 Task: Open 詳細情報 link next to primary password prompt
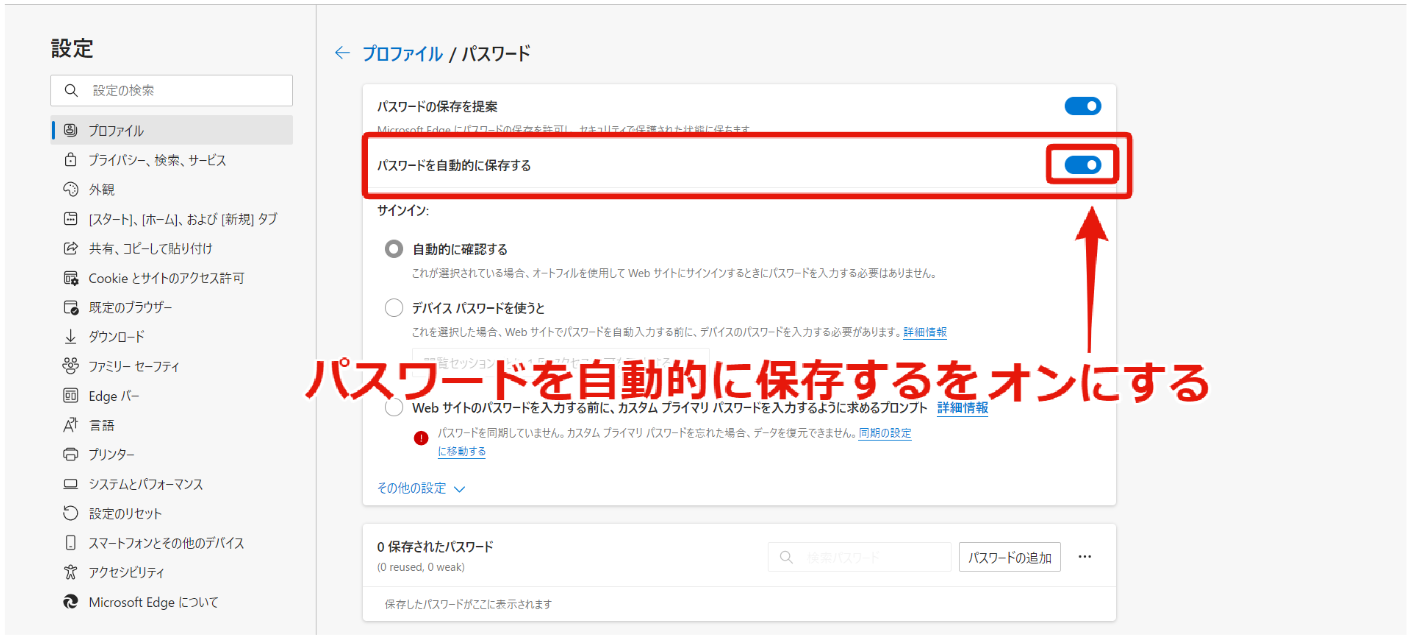pyautogui.click(x=962, y=408)
